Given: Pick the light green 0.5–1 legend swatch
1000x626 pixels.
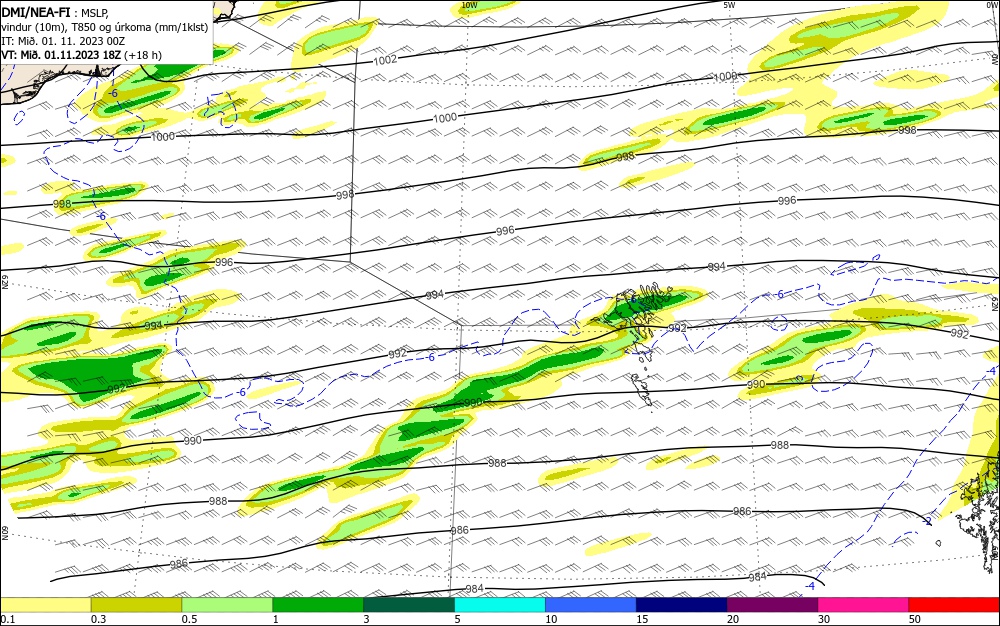Looking at the screenshot, I should pyautogui.click(x=227, y=605).
